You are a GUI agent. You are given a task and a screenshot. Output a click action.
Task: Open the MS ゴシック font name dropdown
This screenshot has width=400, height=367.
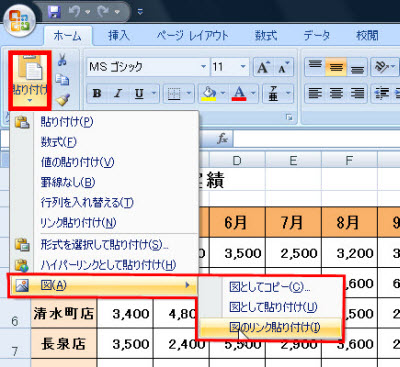(203, 67)
